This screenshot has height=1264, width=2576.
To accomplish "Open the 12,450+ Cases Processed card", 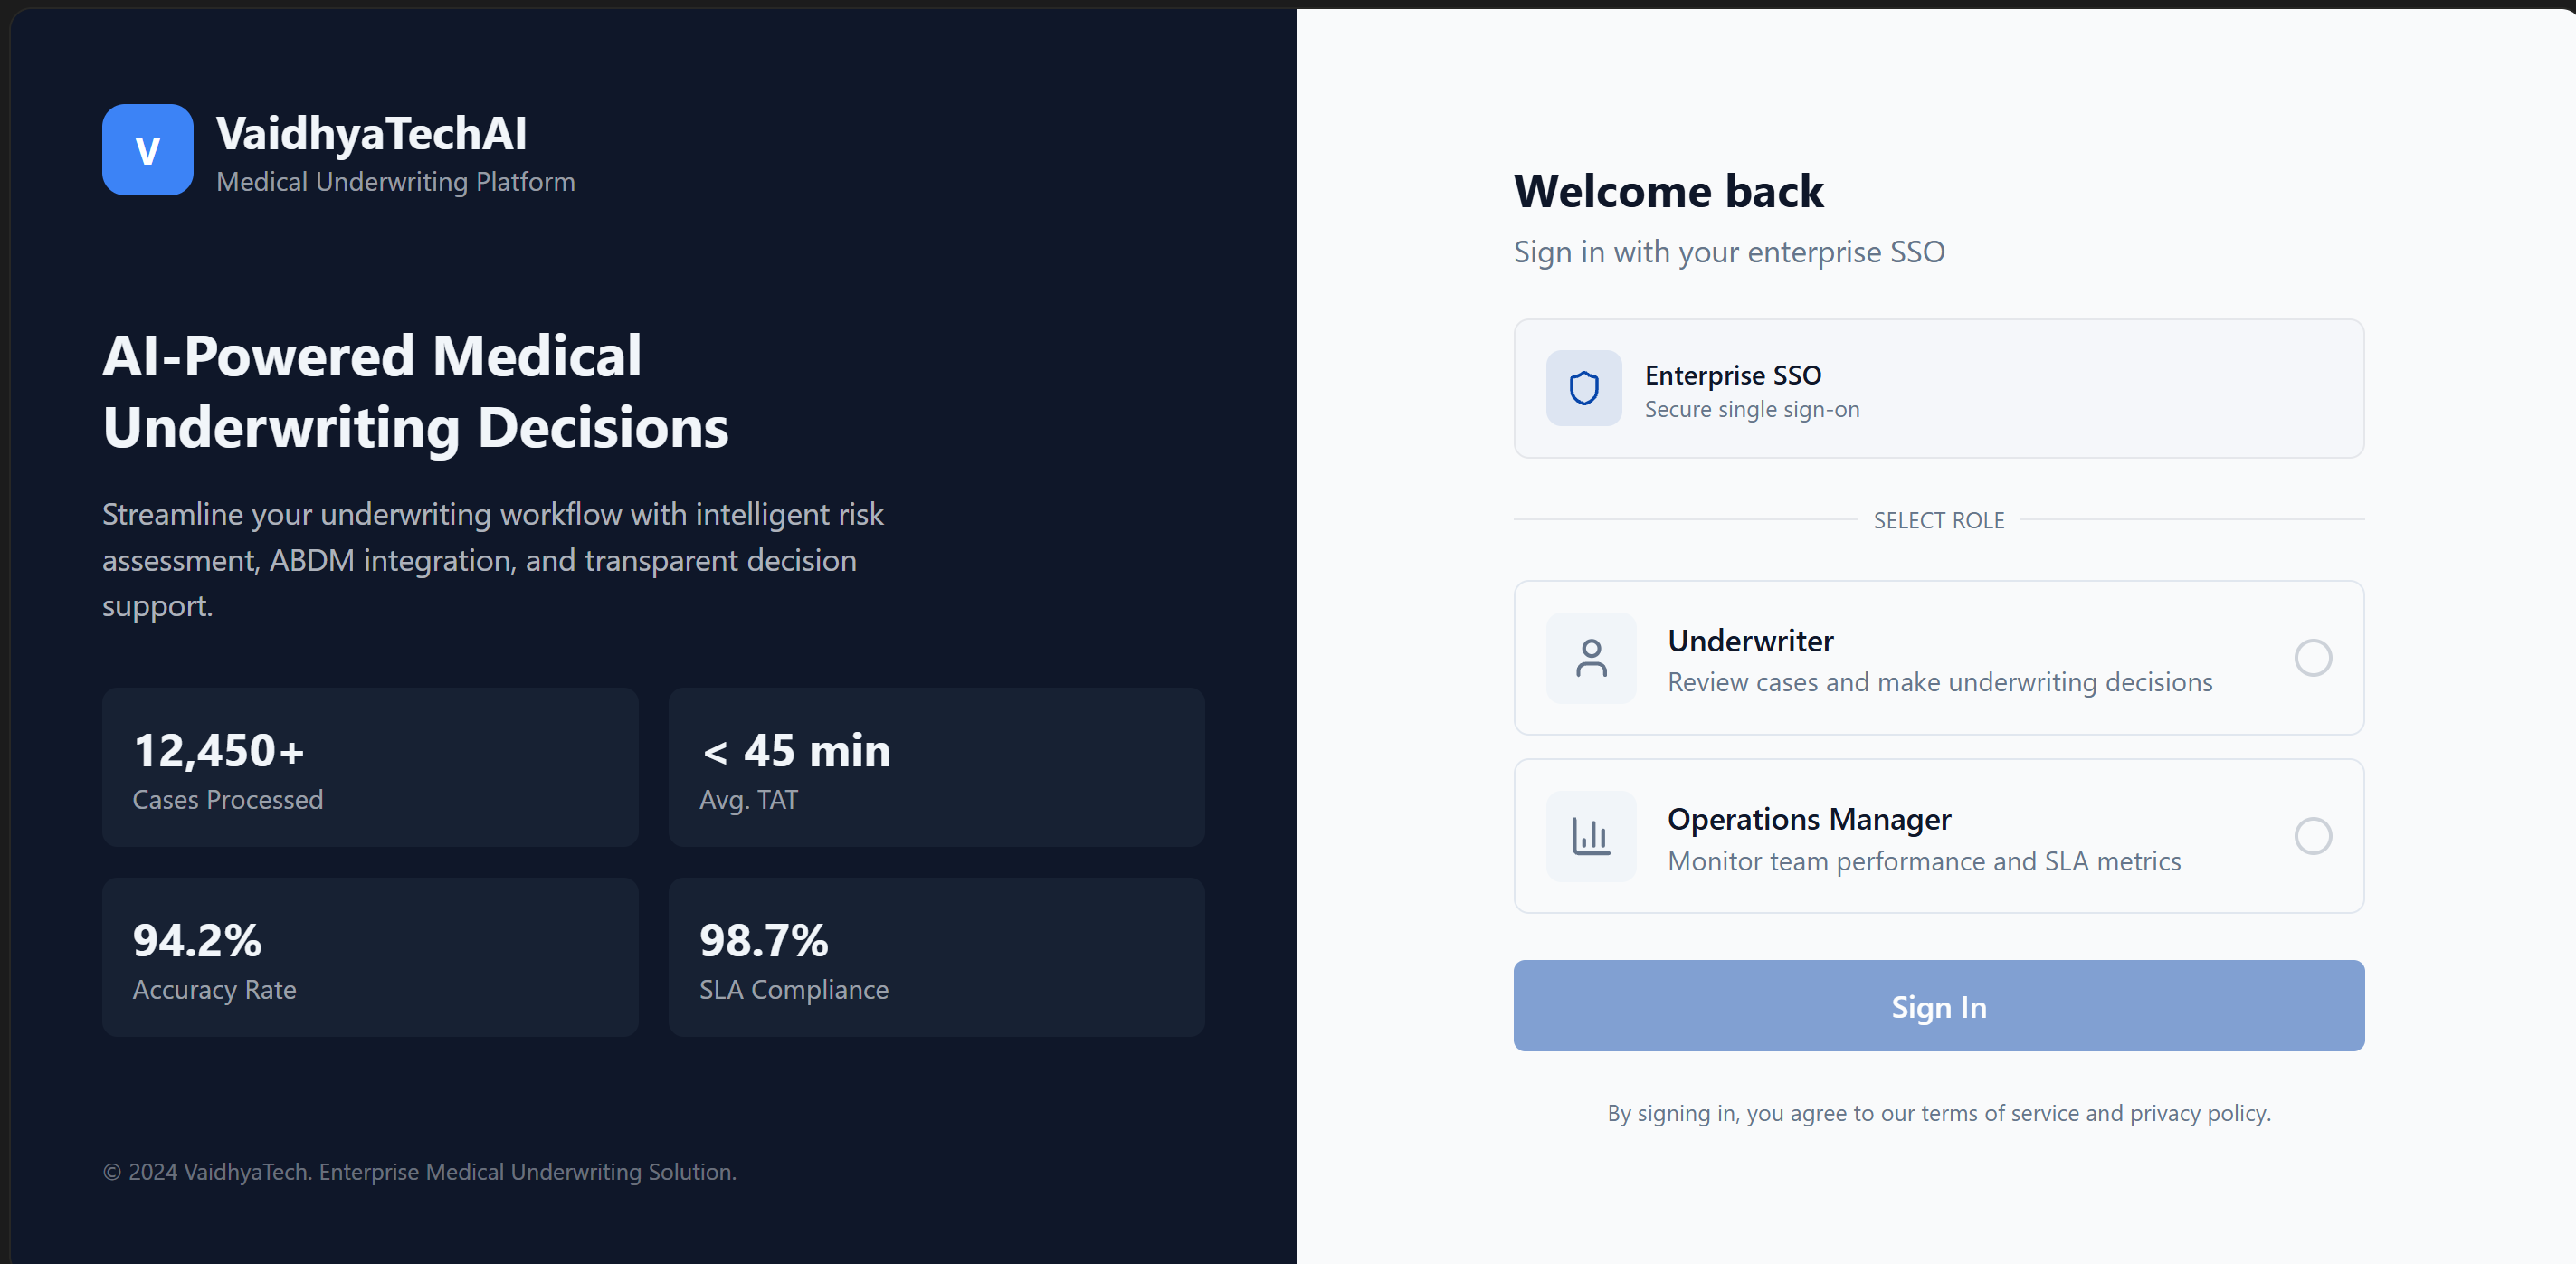I will pos(370,767).
